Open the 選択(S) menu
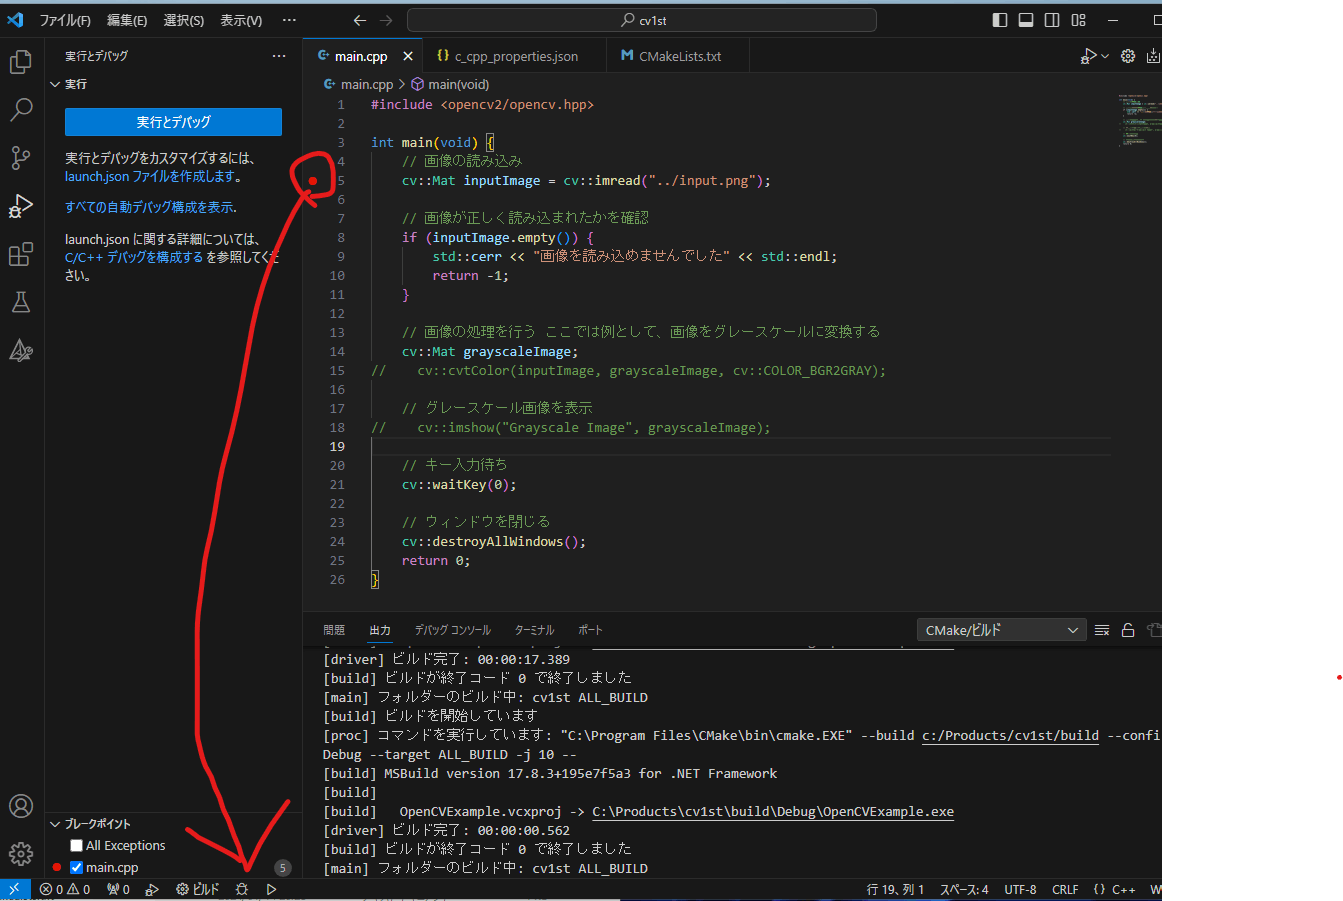 pyautogui.click(x=184, y=20)
